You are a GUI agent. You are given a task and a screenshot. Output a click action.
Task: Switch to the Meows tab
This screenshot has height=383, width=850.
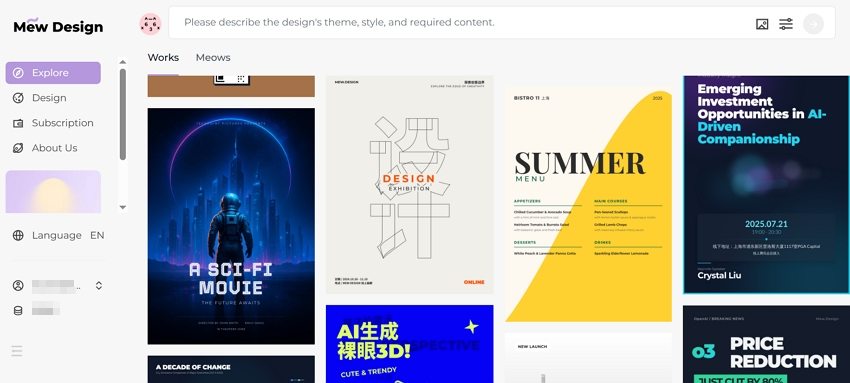pos(213,57)
